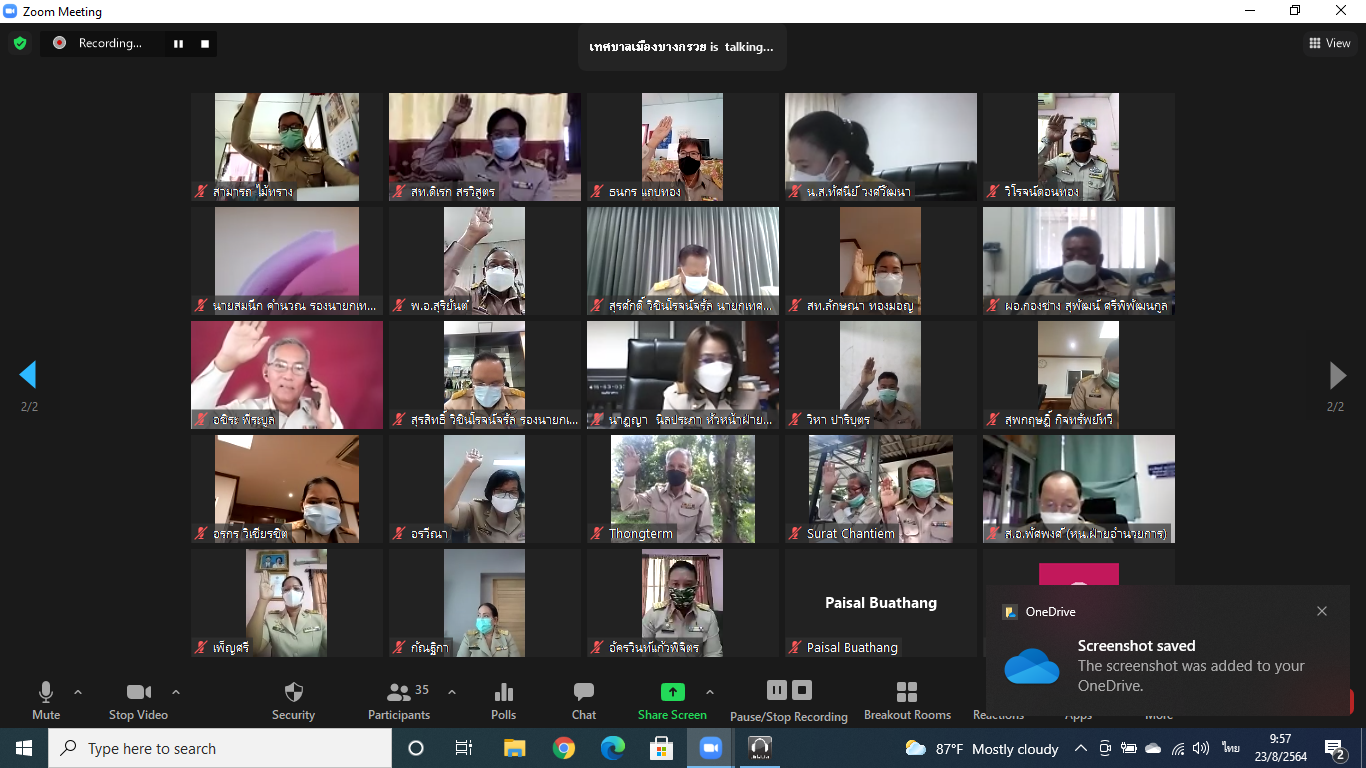Click the active speaker talking banner
Viewport: 1366px width, 768px height.
(682, 47)
